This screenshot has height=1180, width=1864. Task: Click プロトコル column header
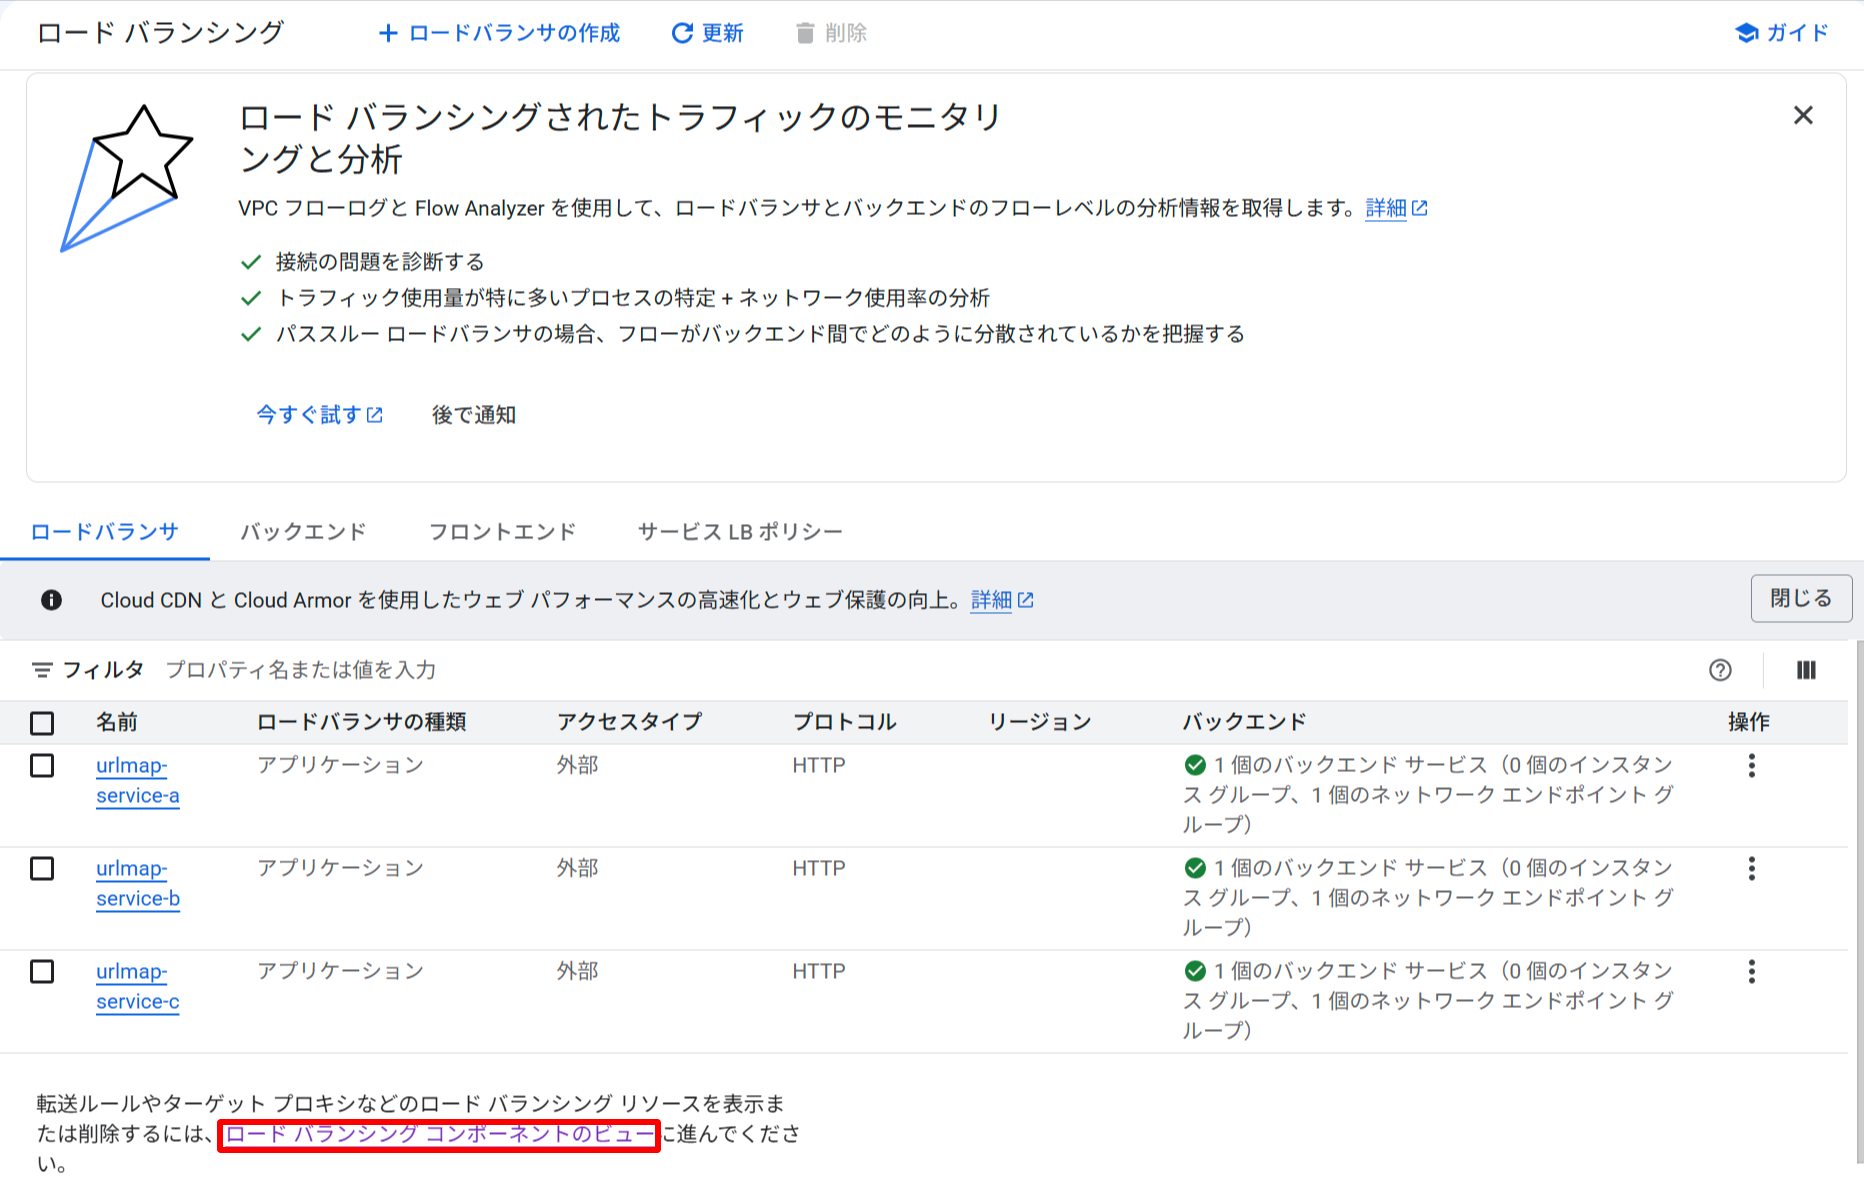(x=844, y=722)
